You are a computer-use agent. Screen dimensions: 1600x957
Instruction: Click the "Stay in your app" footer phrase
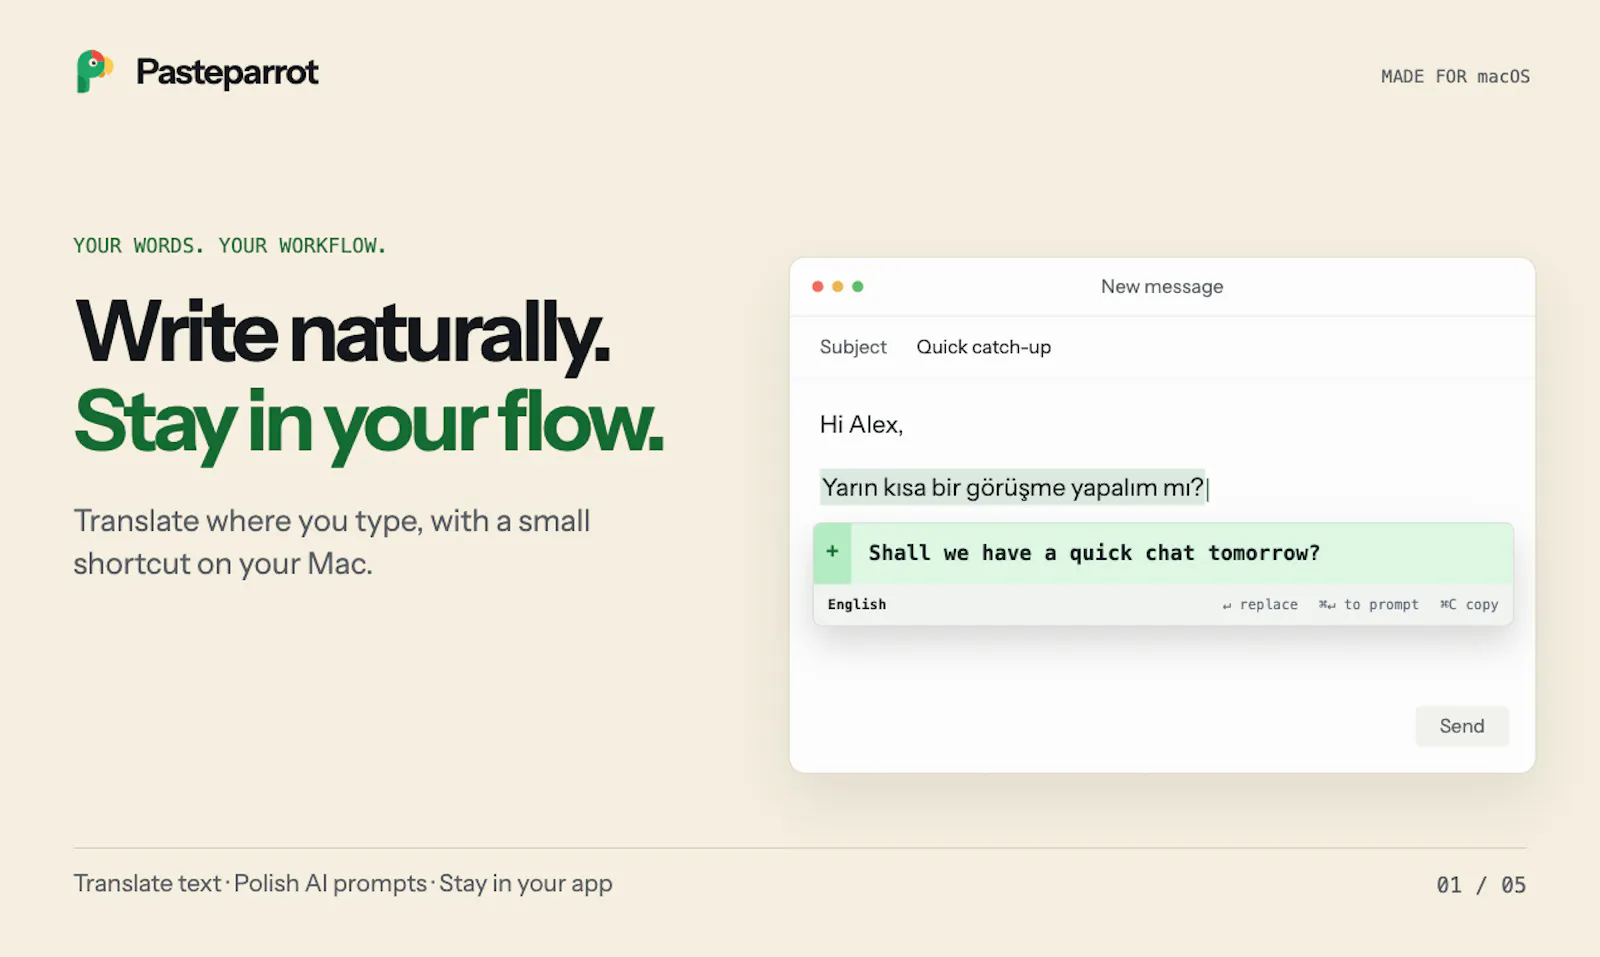[x=526, y=884]
